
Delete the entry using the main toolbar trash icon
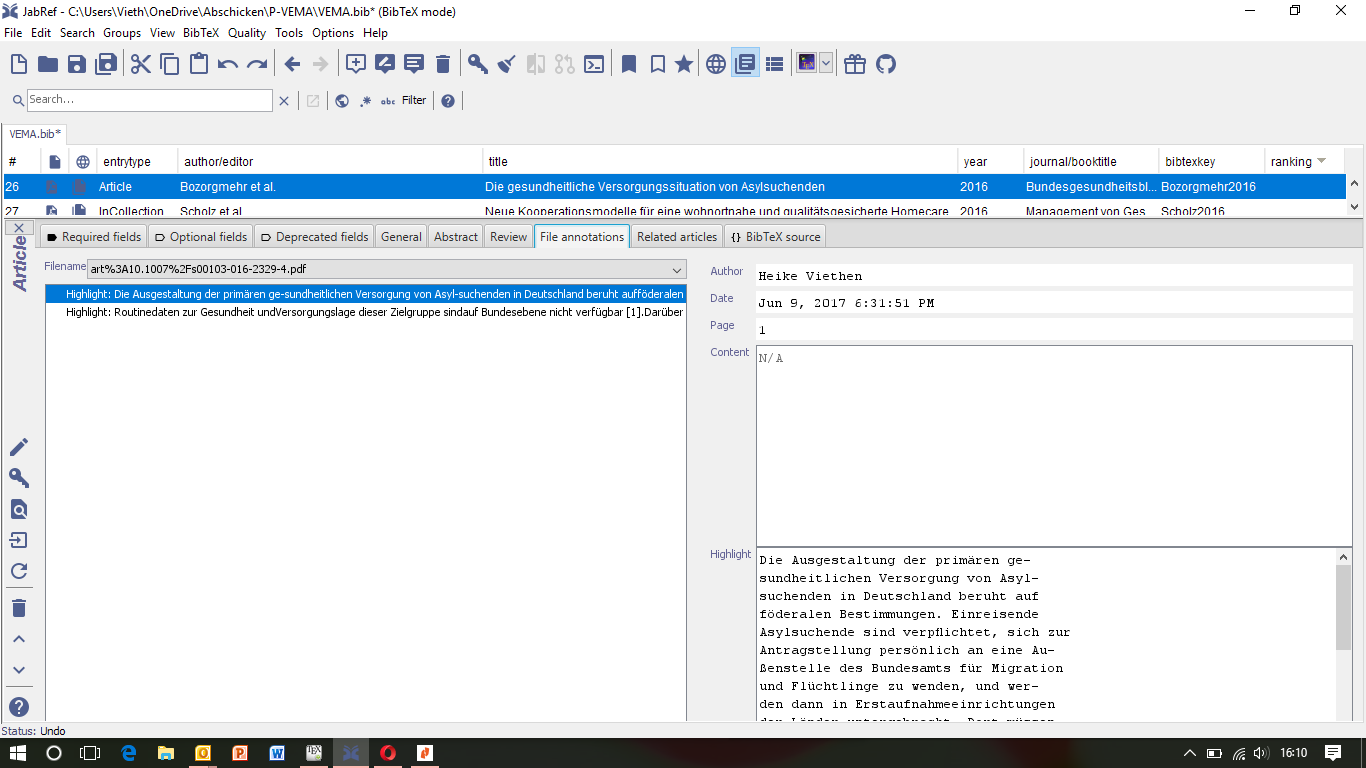tap(443, 64)
